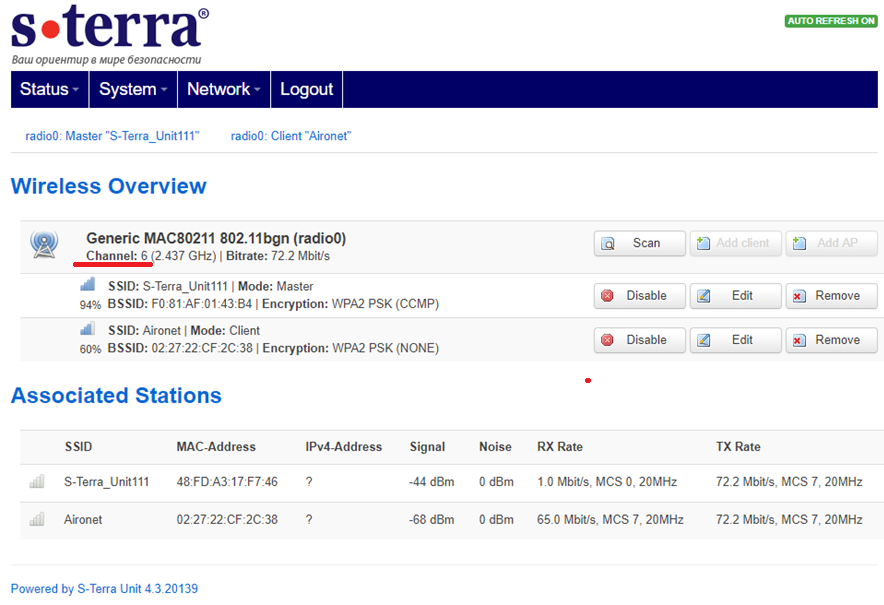Click the TX Rate column header
Screen dimensions: 884x605
coord(738,447)
